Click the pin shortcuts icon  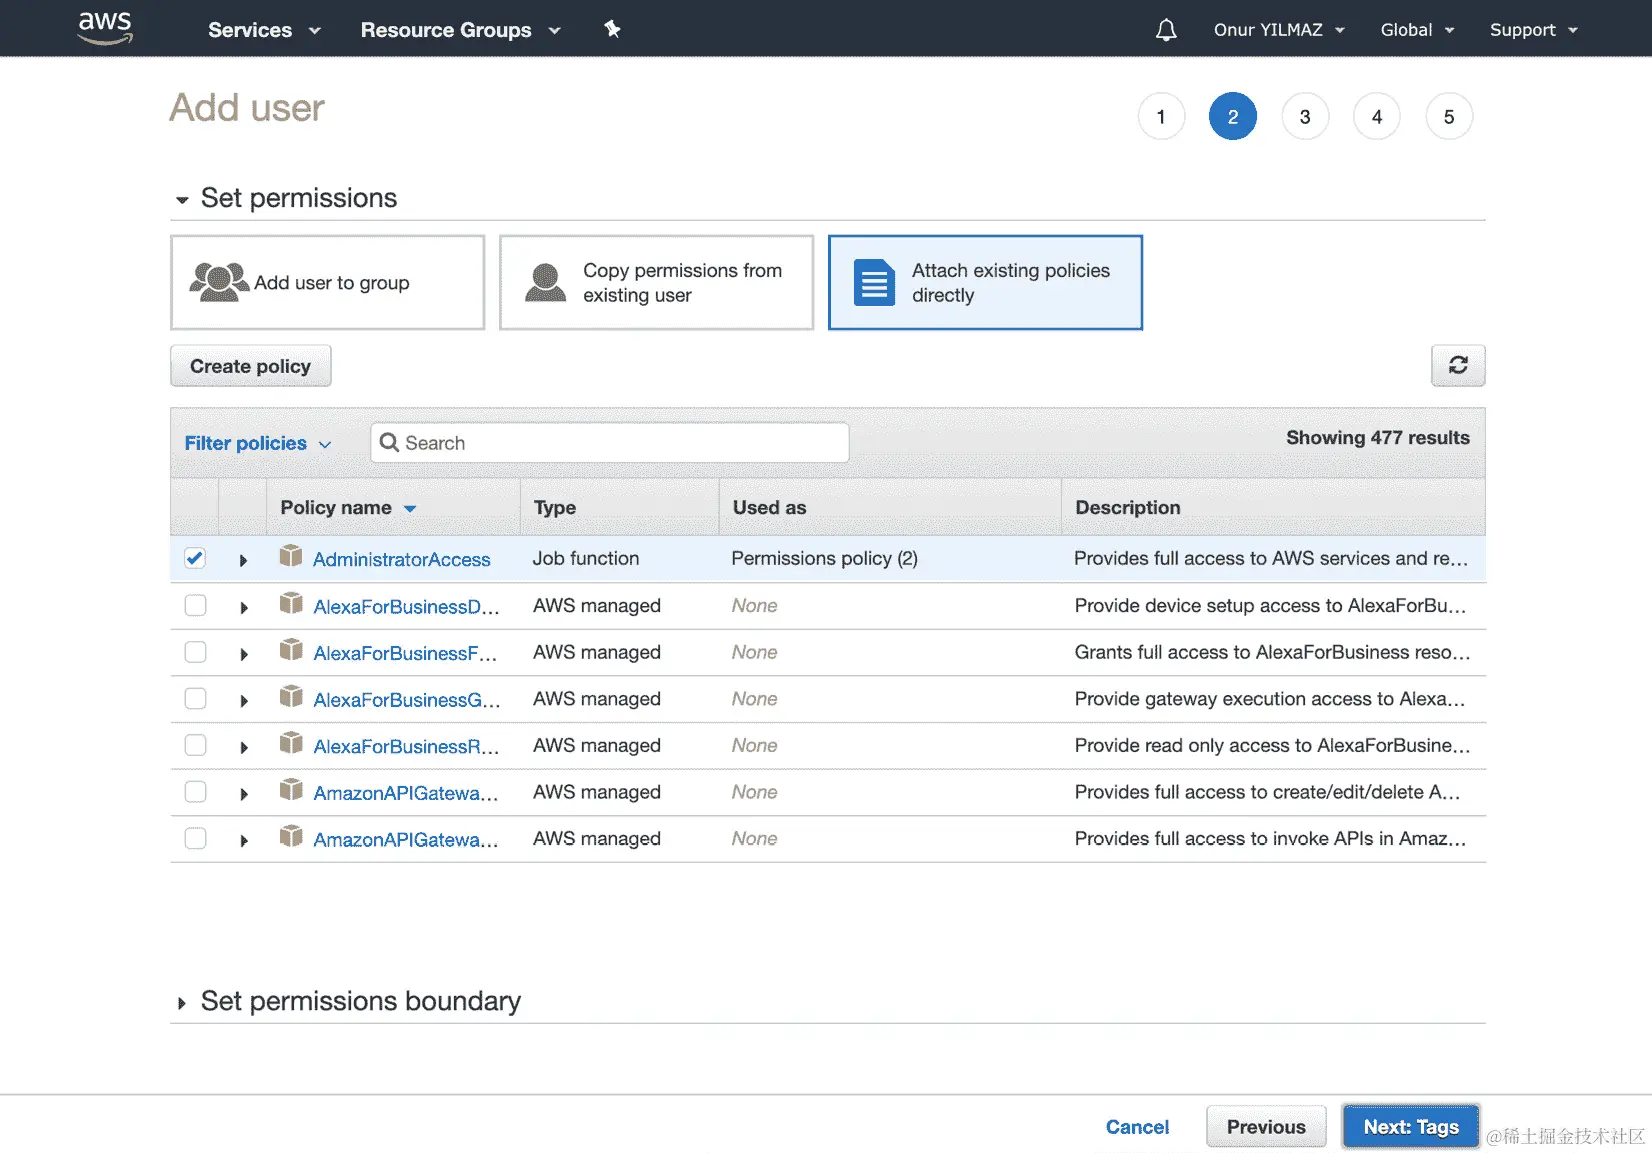612,29
